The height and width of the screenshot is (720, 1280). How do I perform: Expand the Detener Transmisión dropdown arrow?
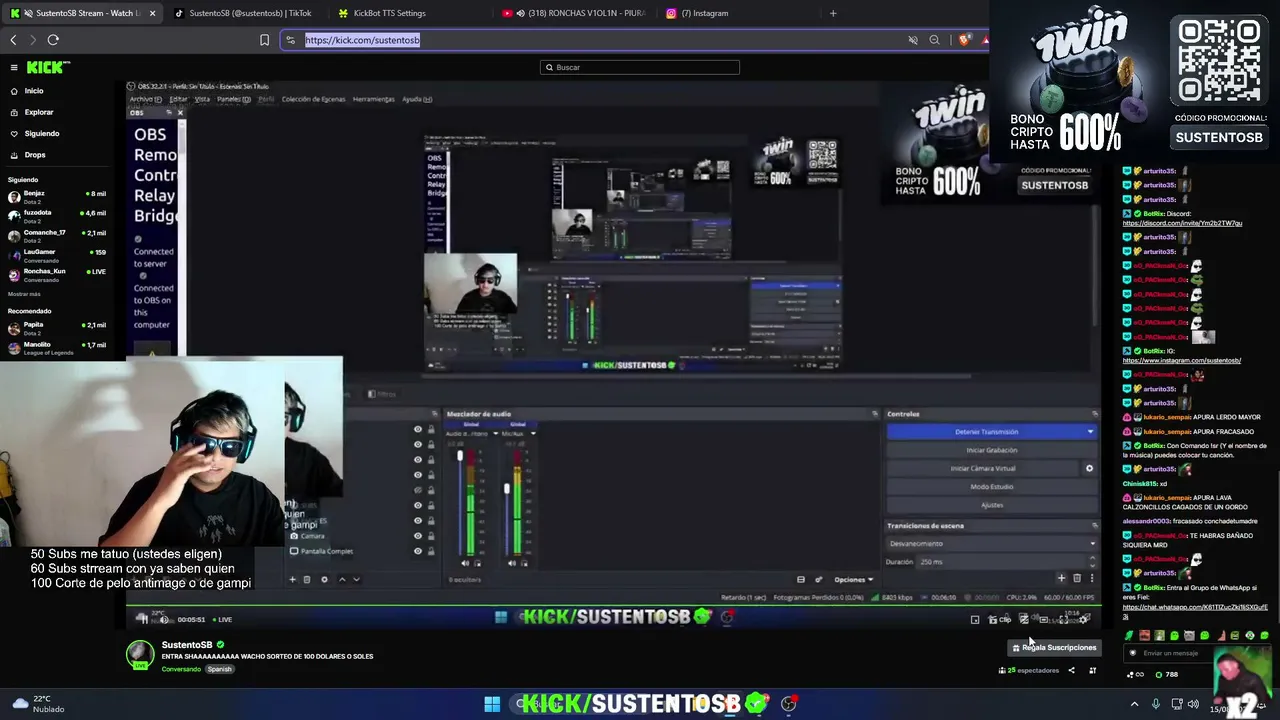pyautogui.click(x=1090, y=432)
